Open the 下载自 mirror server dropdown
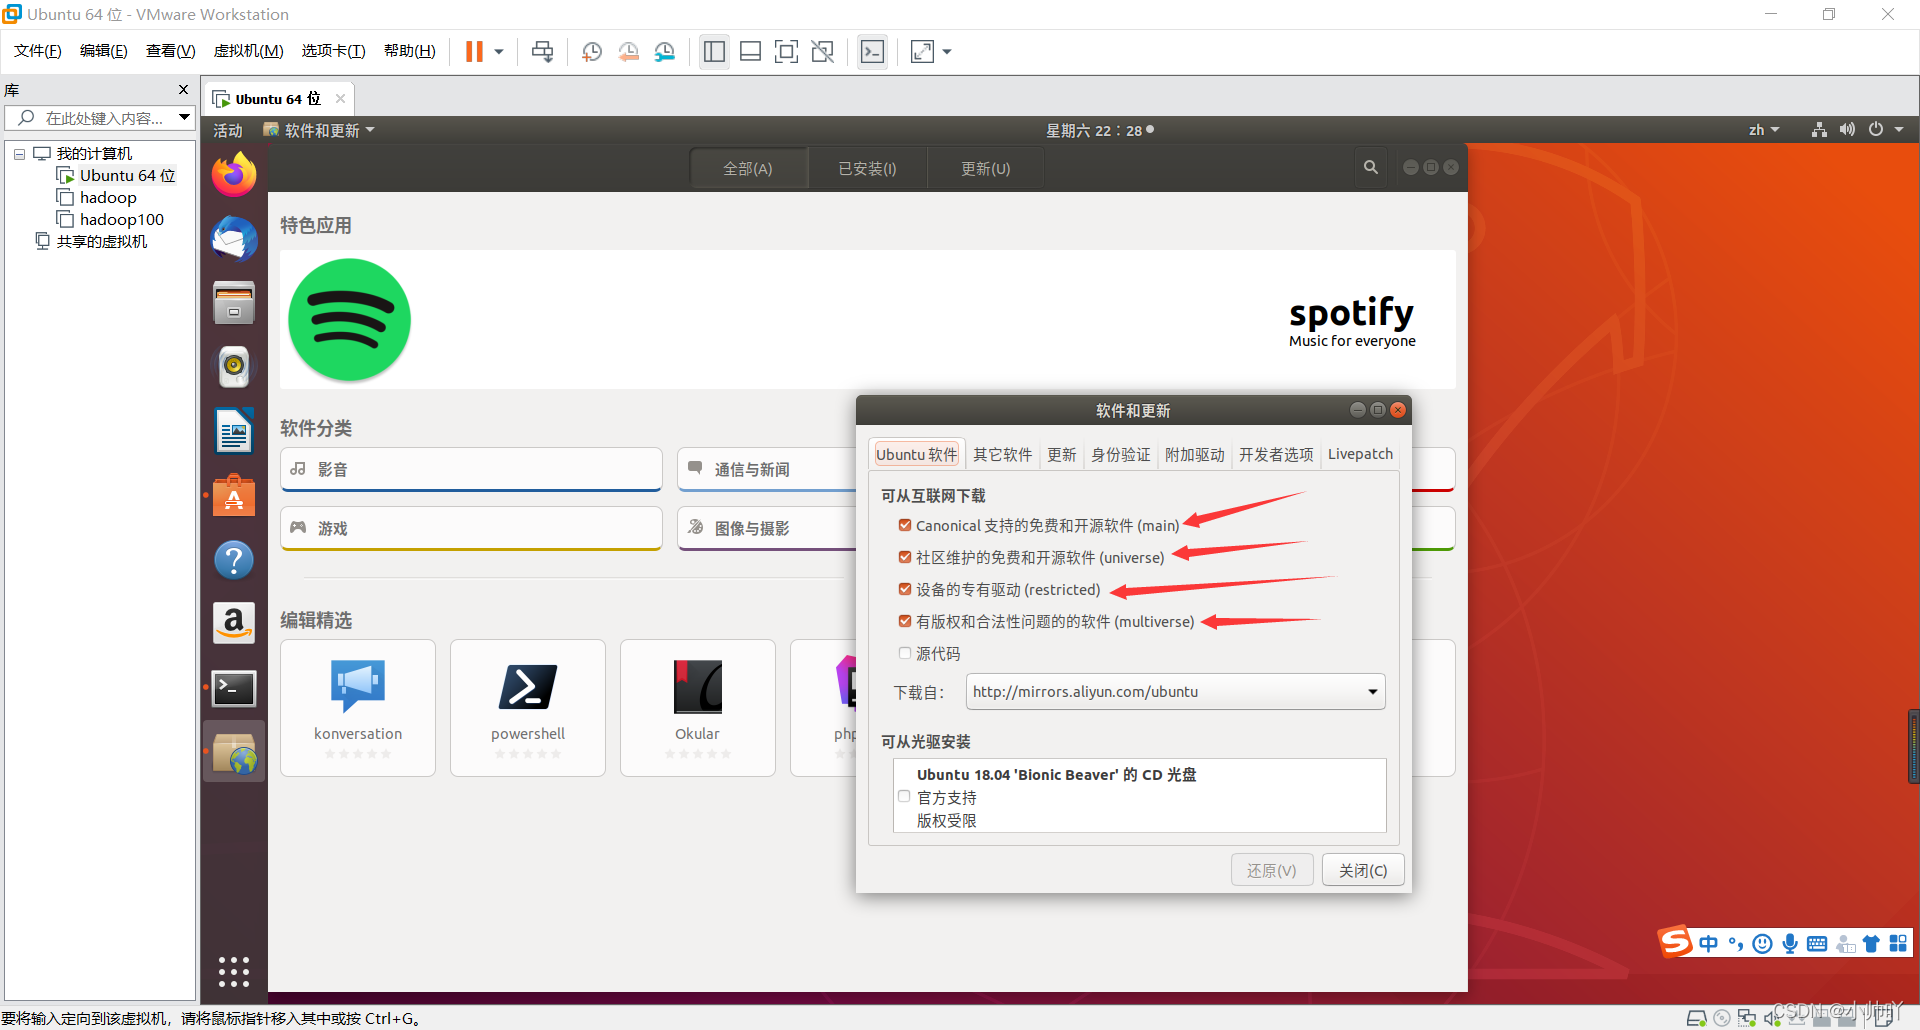 point(1175,692)
